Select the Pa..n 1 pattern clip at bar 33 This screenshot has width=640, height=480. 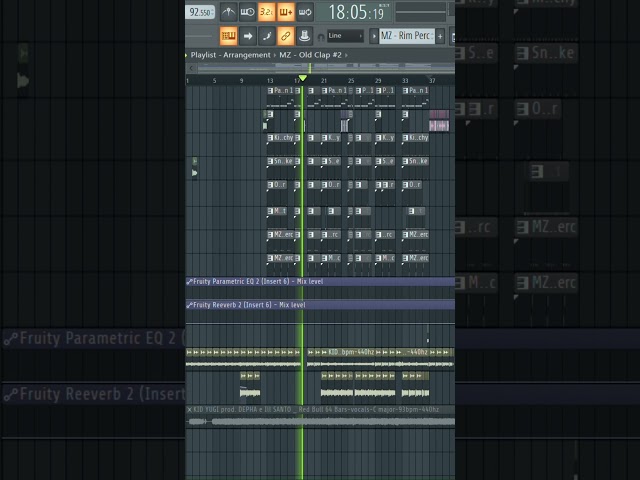point(415,97)
